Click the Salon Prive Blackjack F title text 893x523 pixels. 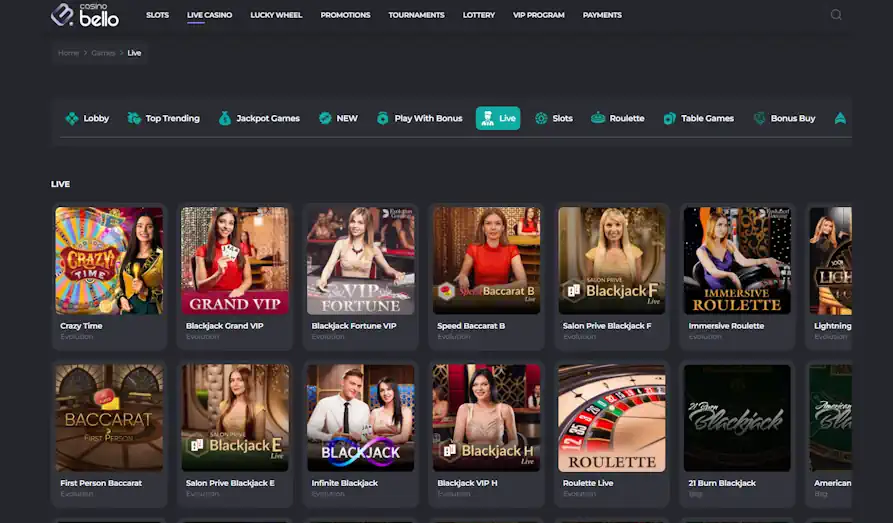[607, 326]
